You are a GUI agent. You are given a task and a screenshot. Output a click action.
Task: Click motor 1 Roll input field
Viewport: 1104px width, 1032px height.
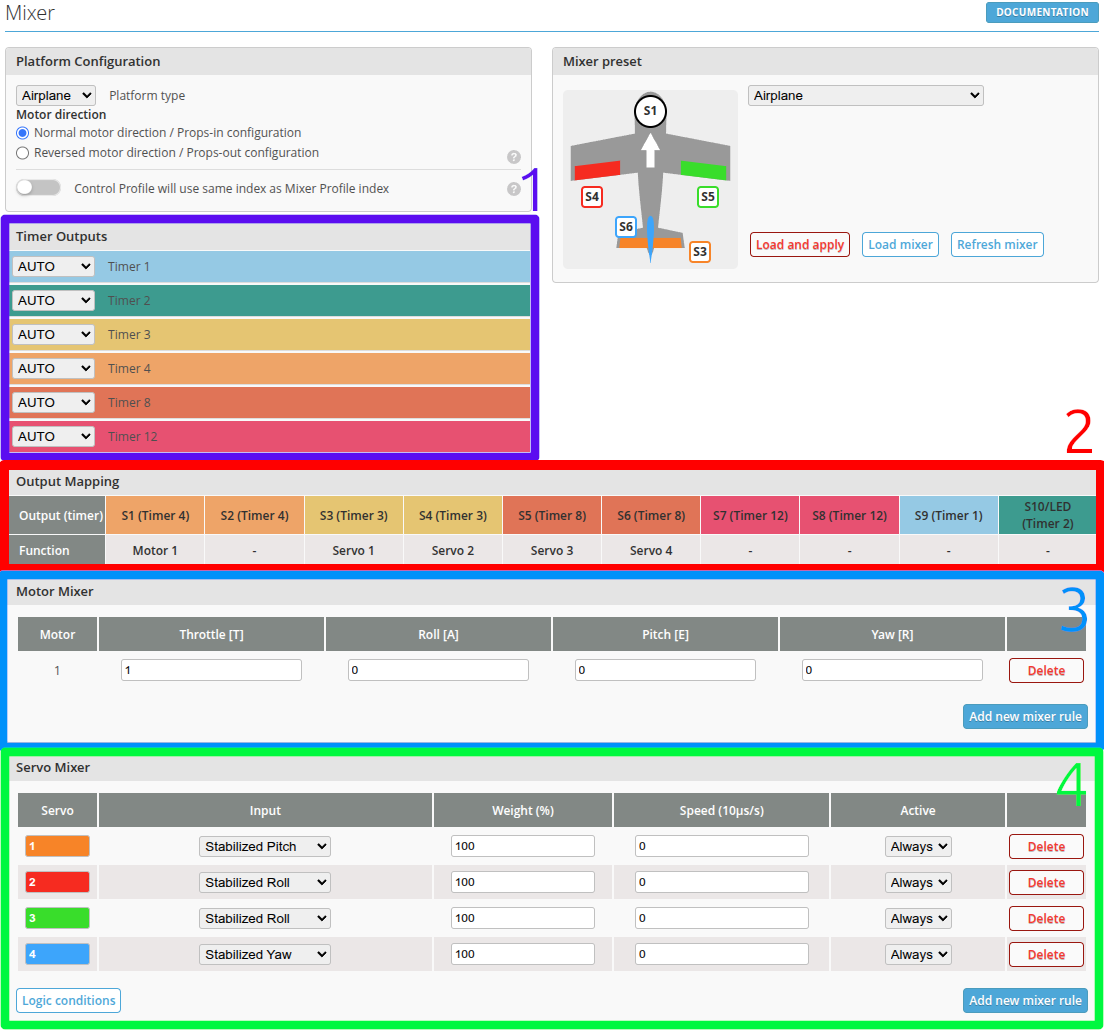438,670
